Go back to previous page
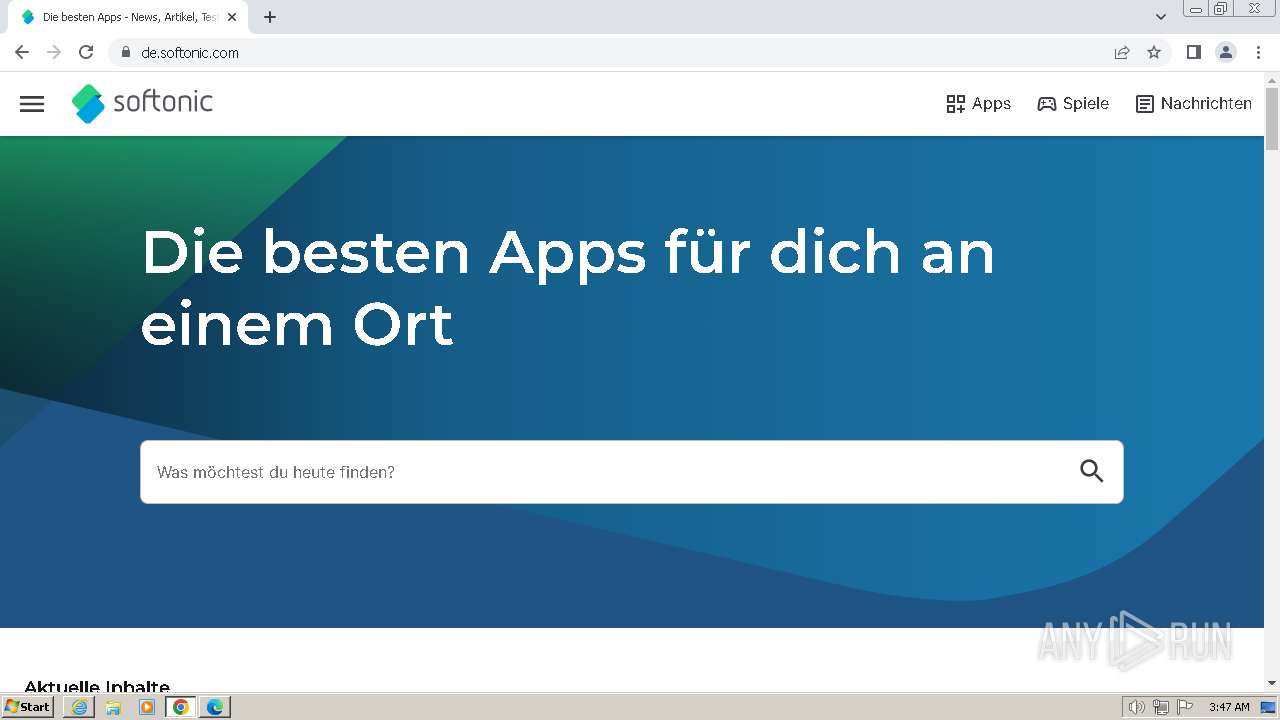 22,52
